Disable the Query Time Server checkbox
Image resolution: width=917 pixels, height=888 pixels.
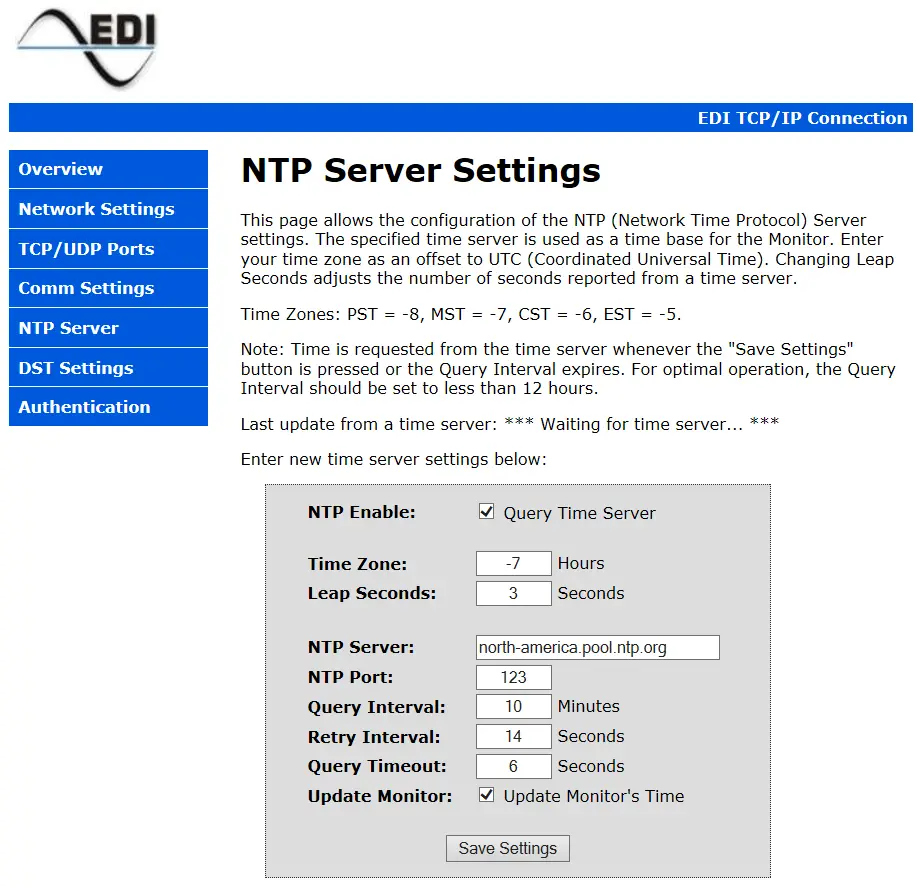click(486, 511)
